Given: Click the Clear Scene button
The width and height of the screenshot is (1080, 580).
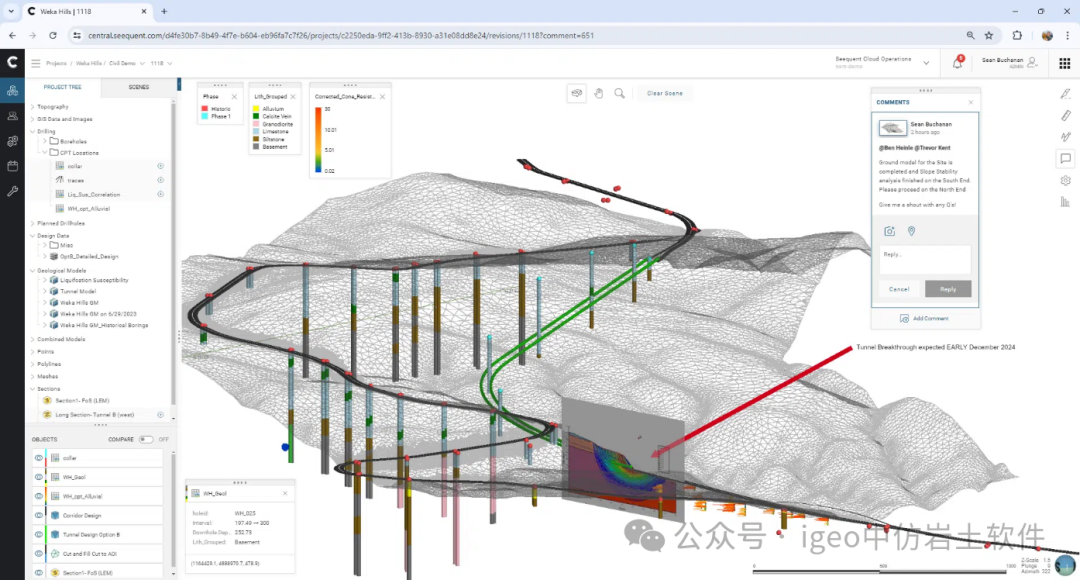Looking at the screenshot, I should tap(664, 93).
